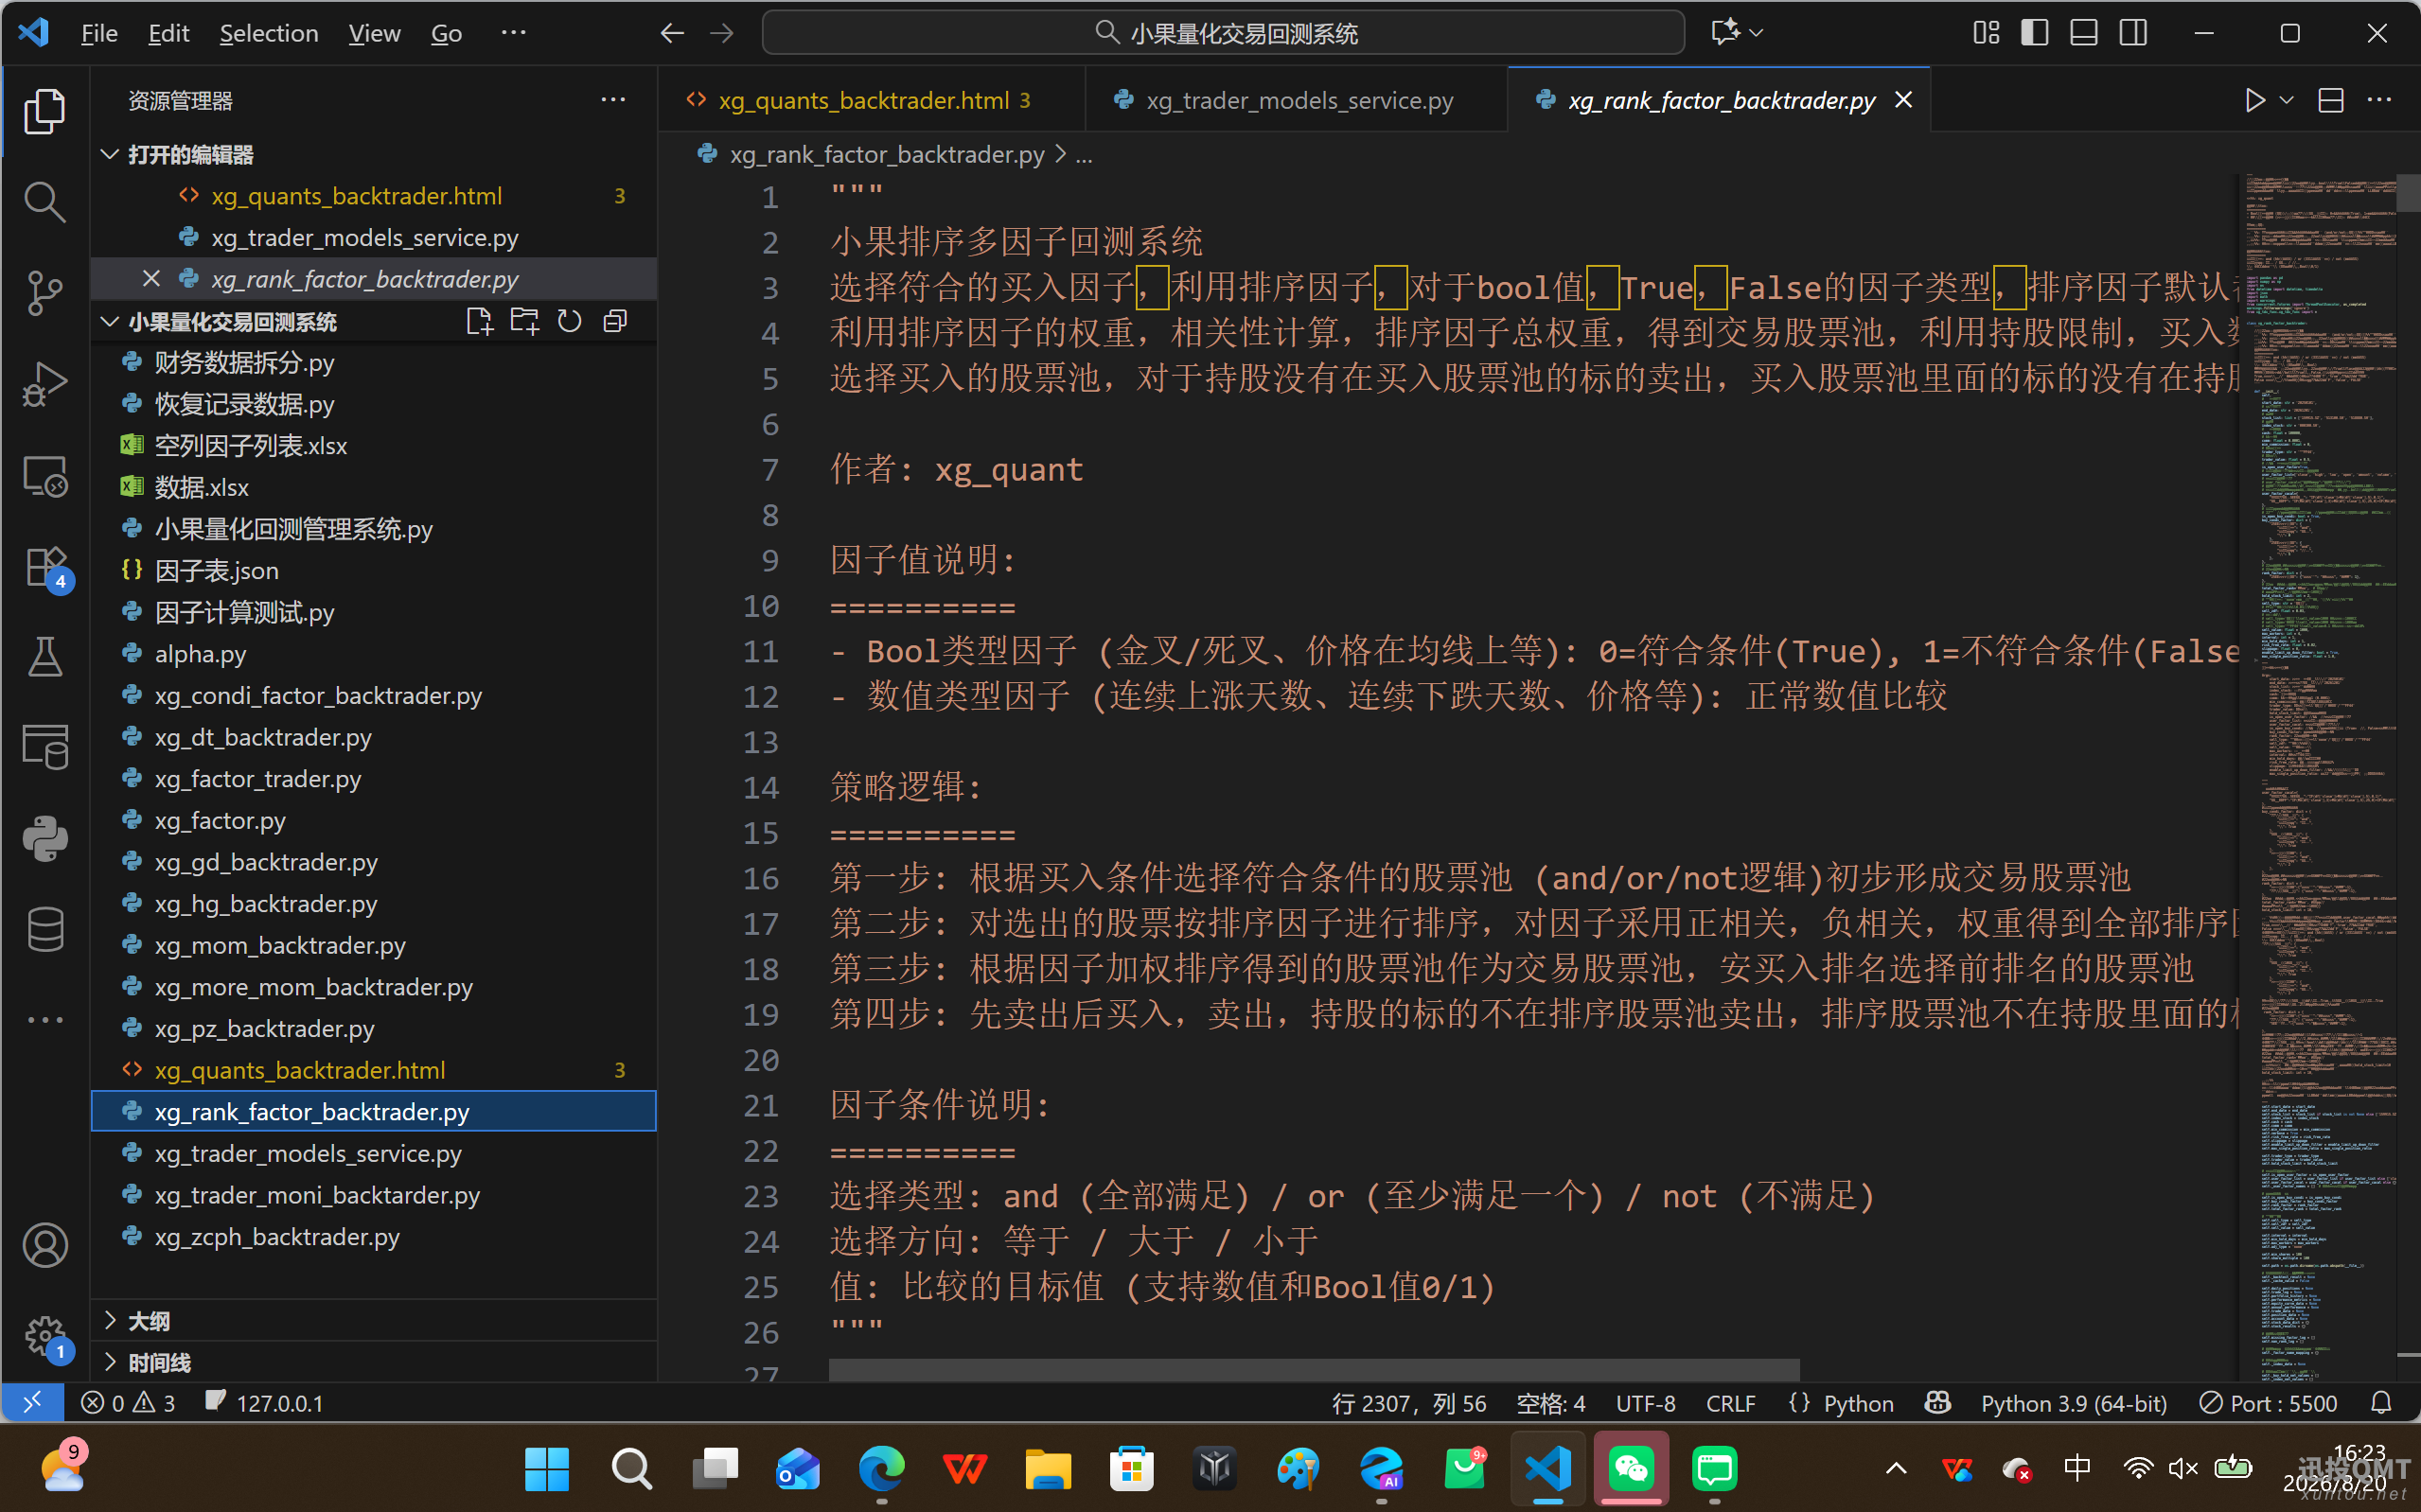Change CRLF line ending setting
Screen dimensions: 2421x1512
(x=1729, y=1402)
